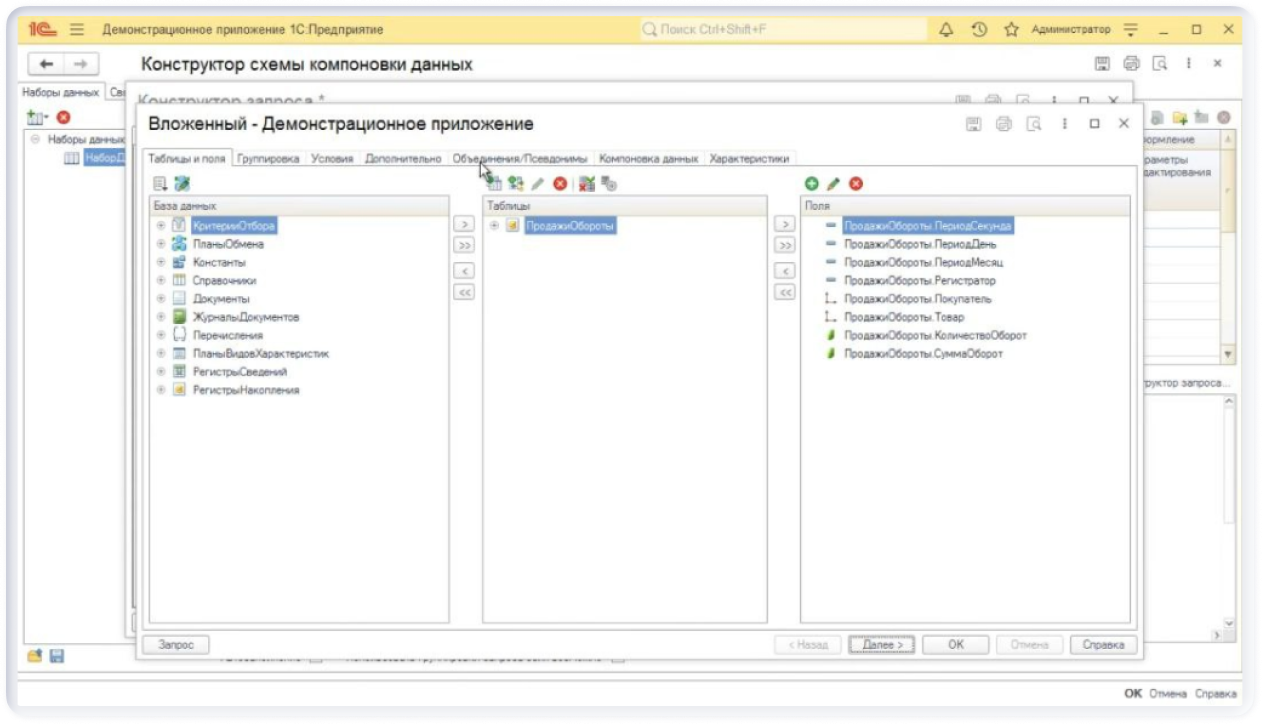Image resolution: width=1262 pixels, height=724 pixels.
Task: Expand the Справочники tree node
Action: tap(160, 281)
